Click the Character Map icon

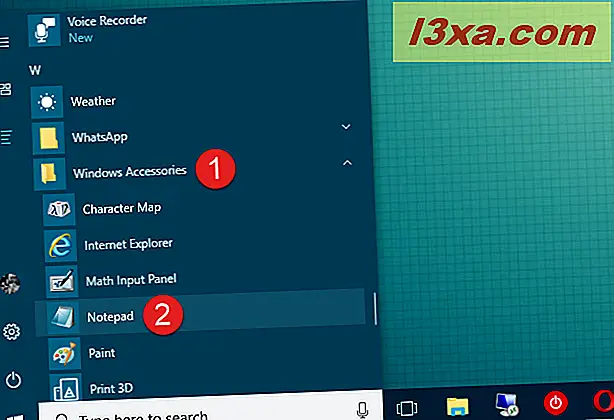tap(59, 209)
